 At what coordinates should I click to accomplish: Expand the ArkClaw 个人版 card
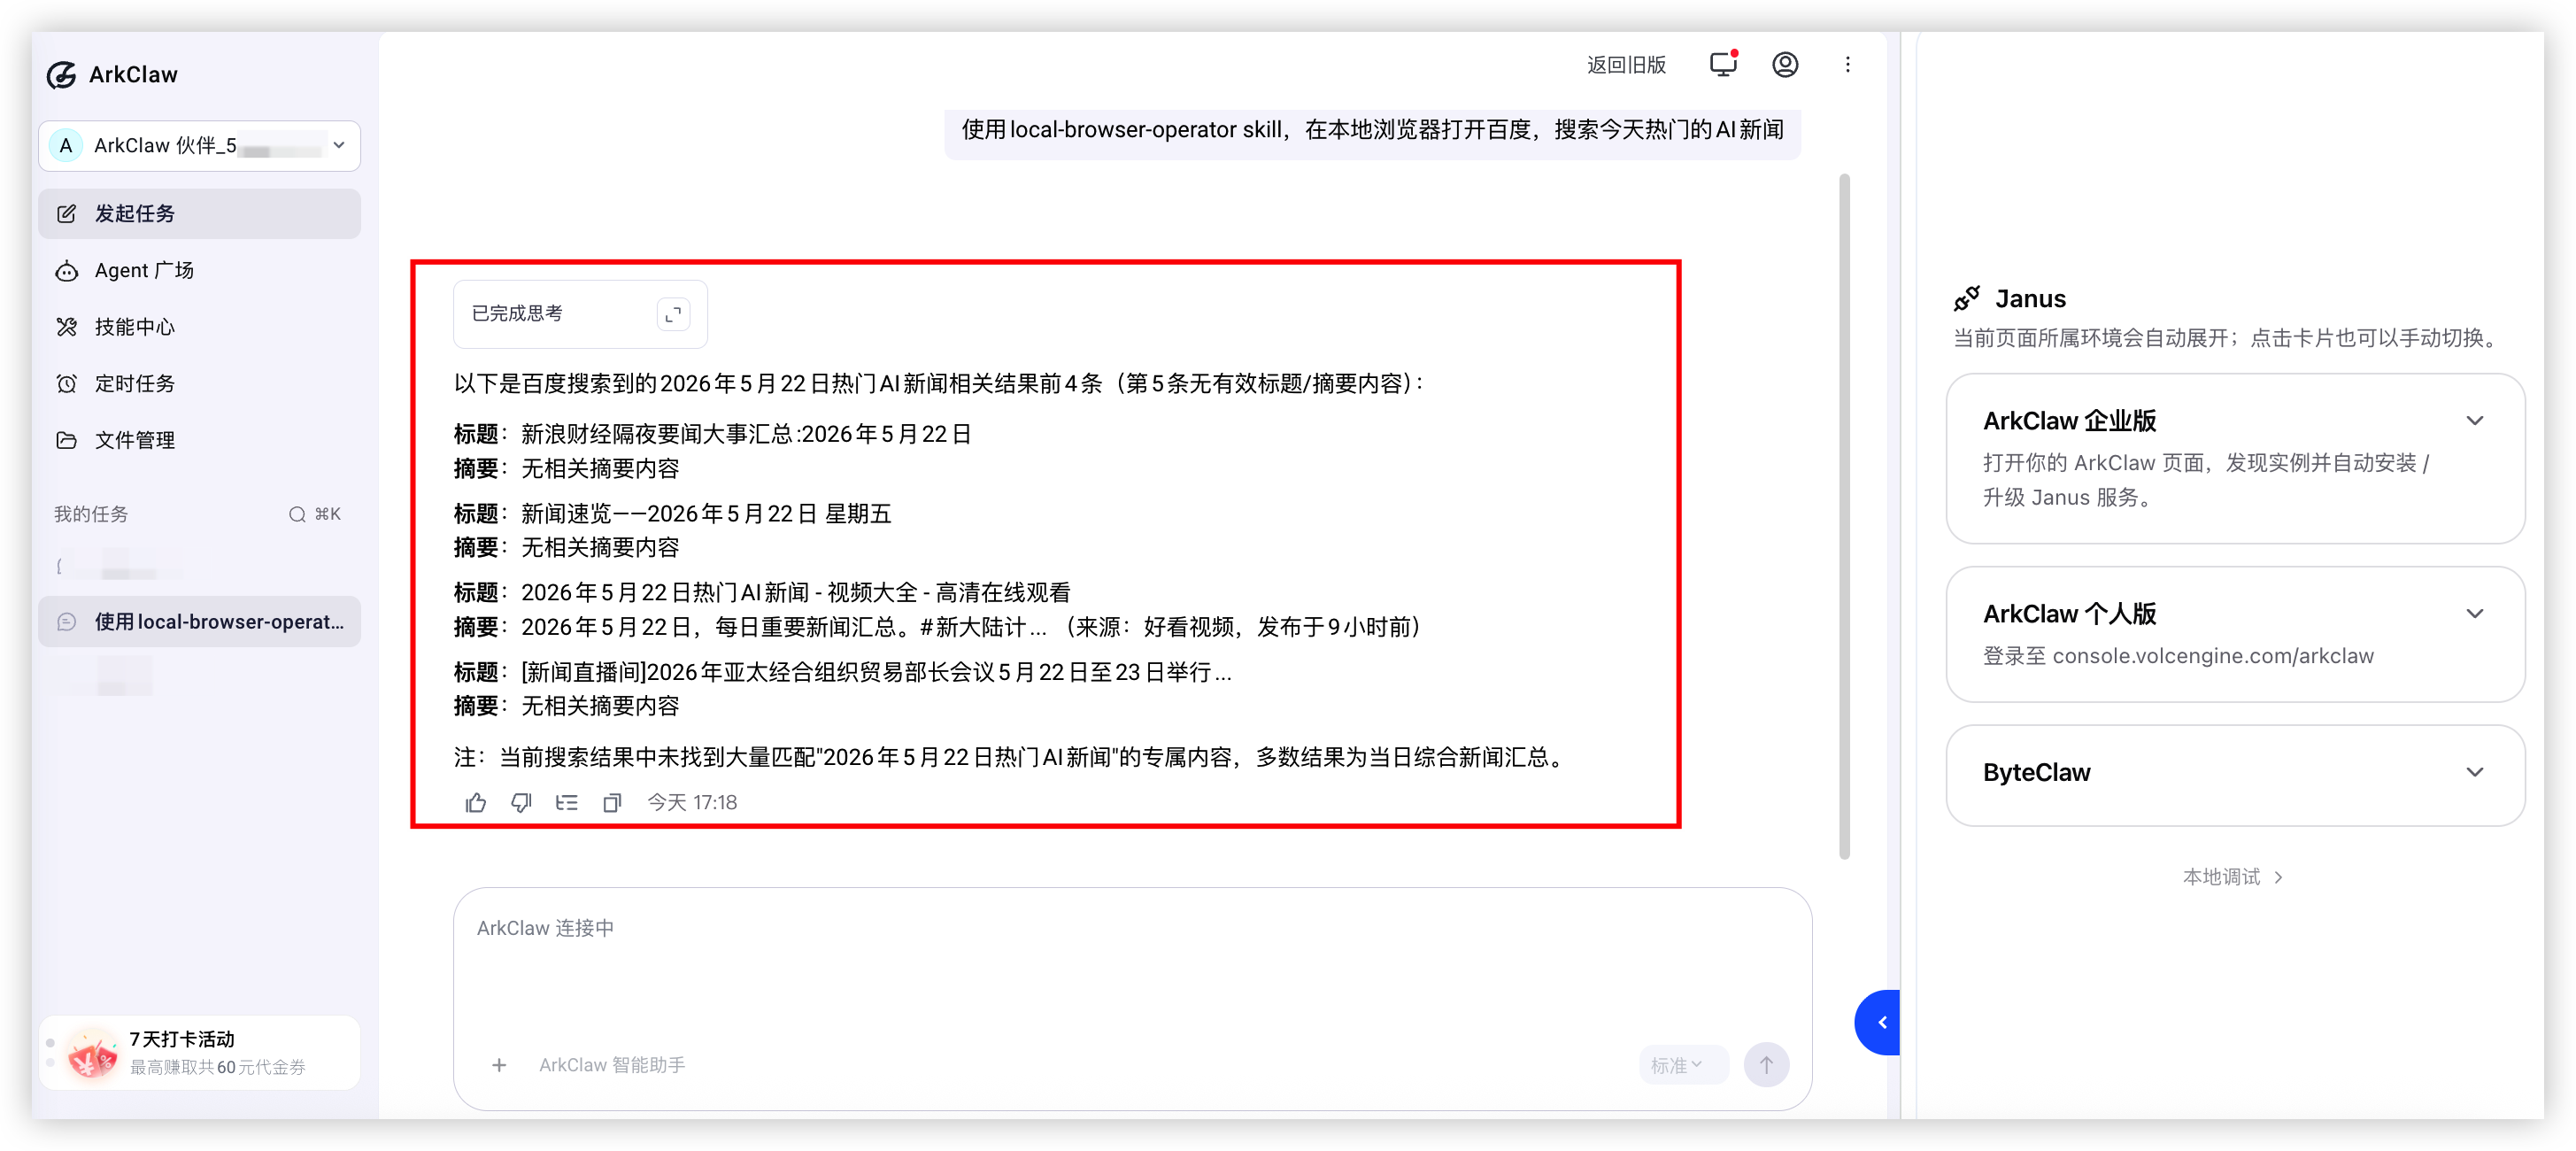[x=2474, y=614]
